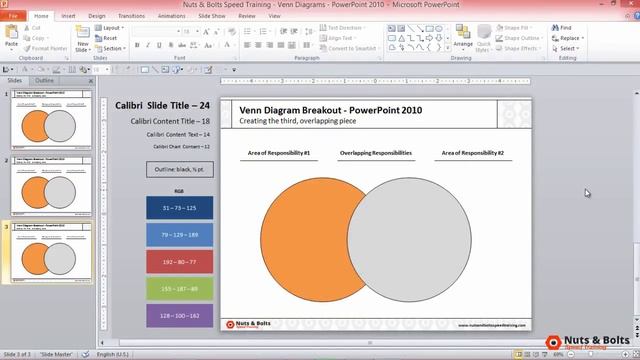640x360 pixels.
Task: Open the Section dropdown
Action: [x=111, y=48]
